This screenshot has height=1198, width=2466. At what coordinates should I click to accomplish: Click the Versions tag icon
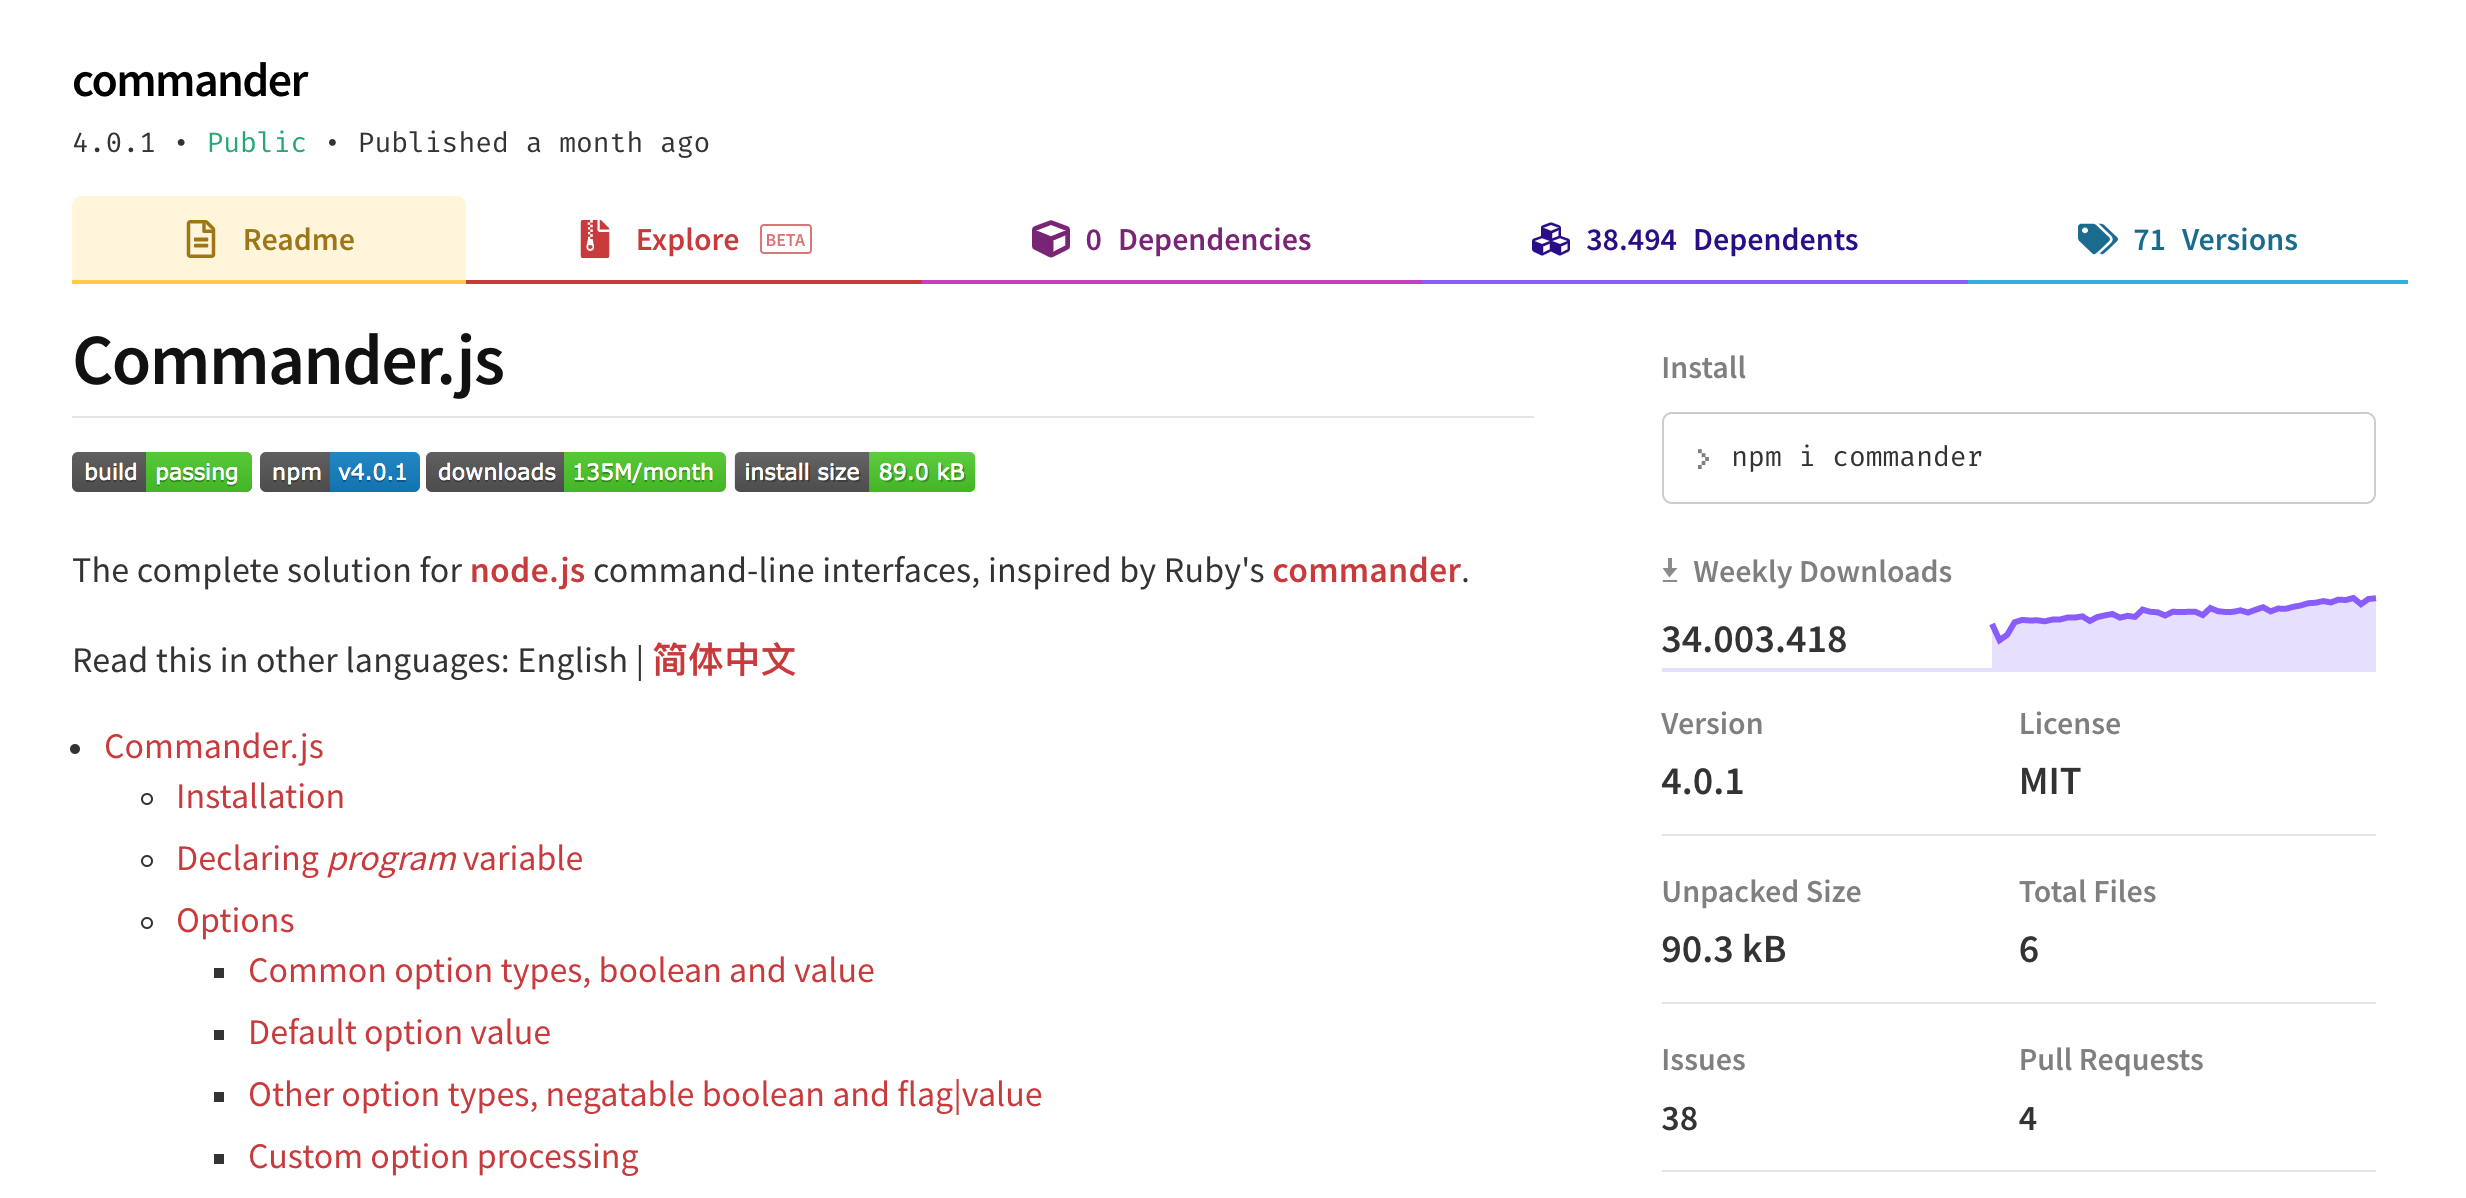point(2096,239)
